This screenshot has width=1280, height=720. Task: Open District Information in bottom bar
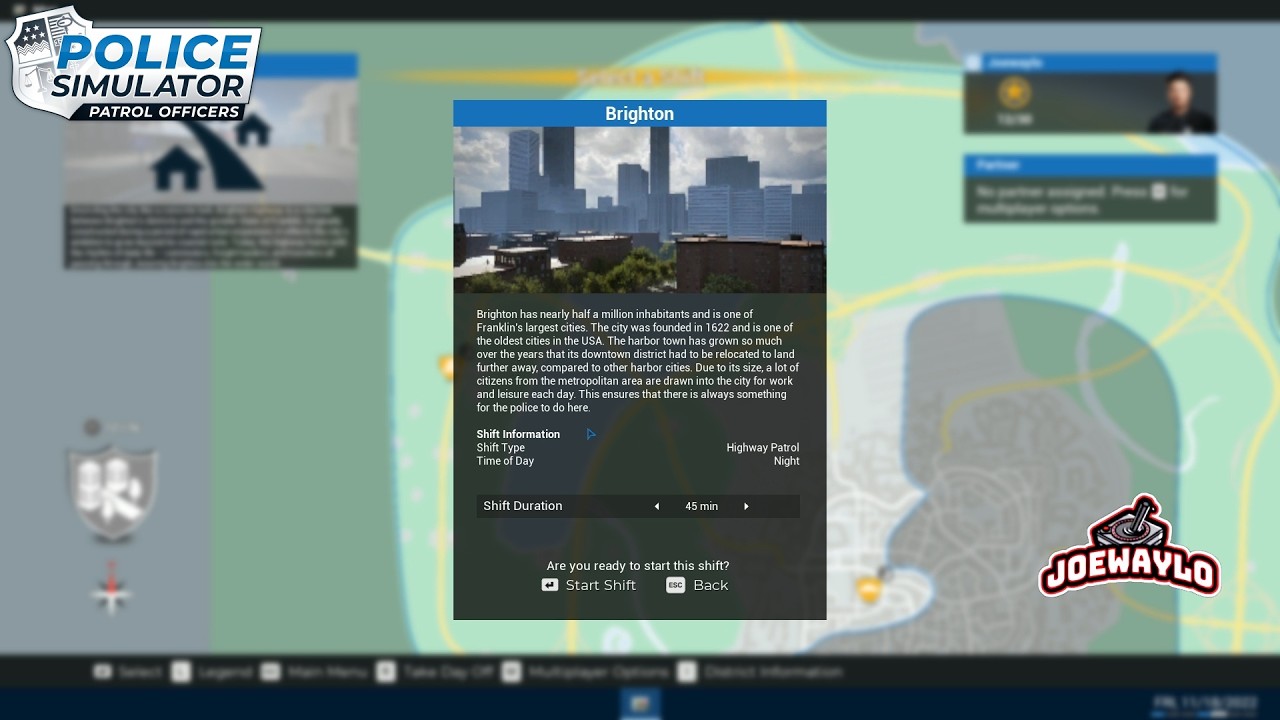tap(760, 672)
